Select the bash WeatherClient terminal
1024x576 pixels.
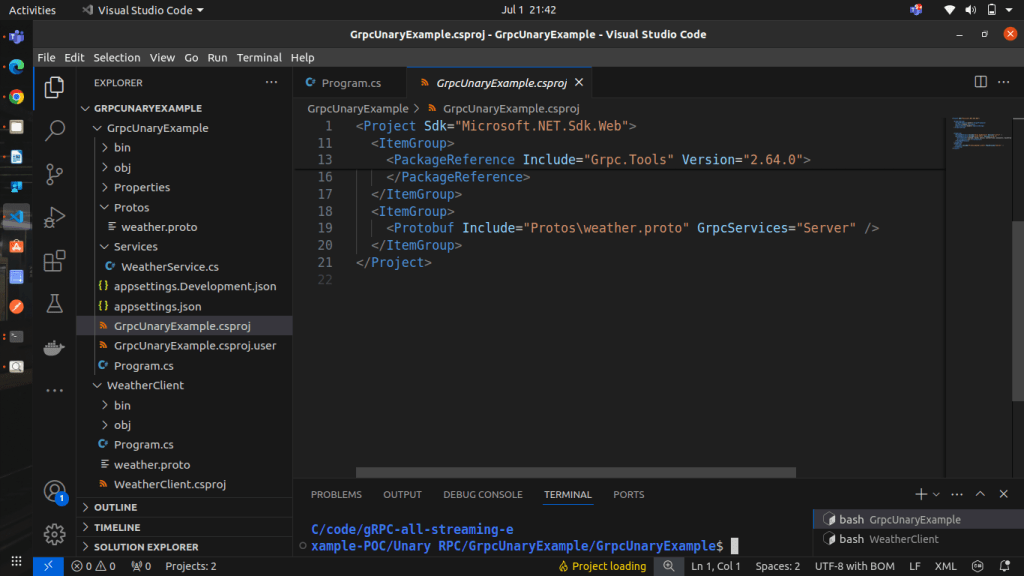click(888, 539)
